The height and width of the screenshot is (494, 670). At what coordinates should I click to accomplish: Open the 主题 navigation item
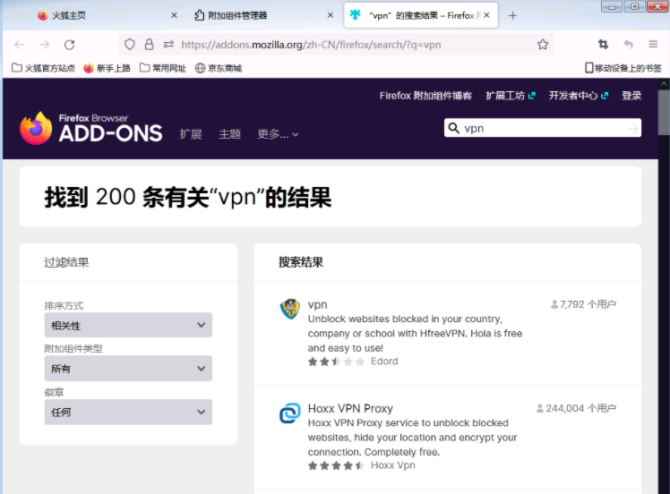[x=230, y=134]
